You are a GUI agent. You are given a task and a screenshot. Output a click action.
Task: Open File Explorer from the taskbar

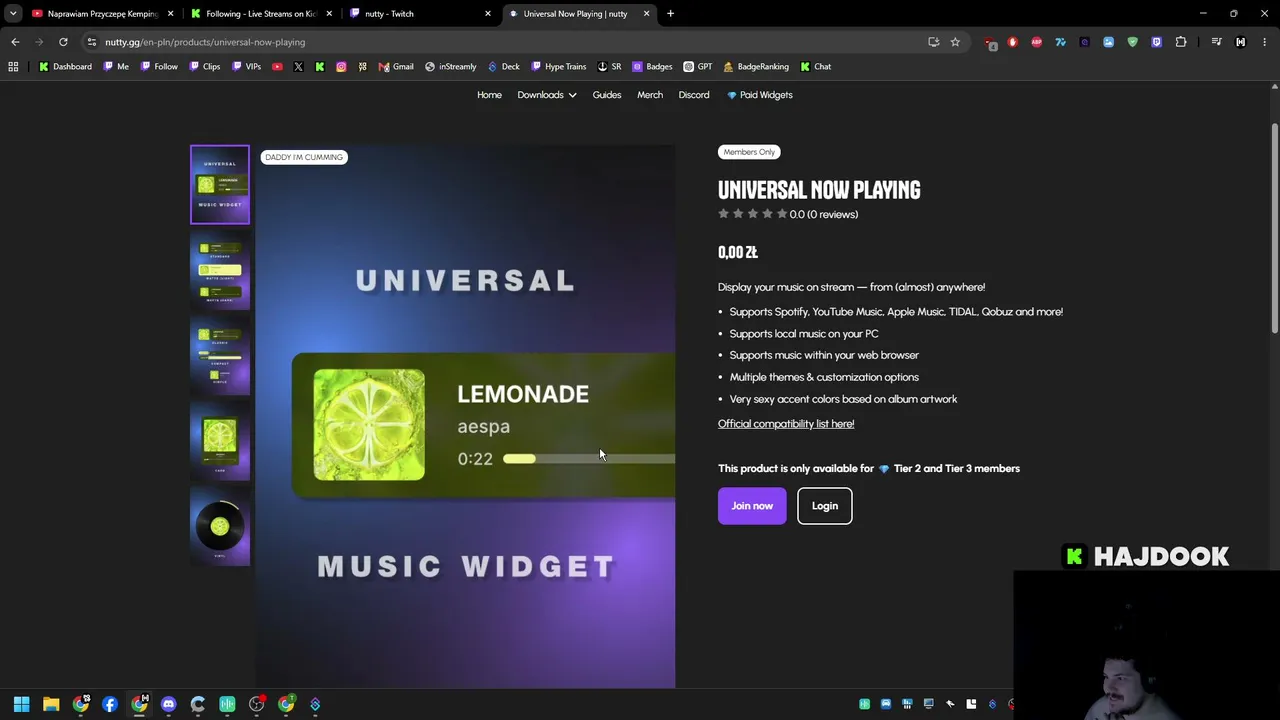coord(51,704)
